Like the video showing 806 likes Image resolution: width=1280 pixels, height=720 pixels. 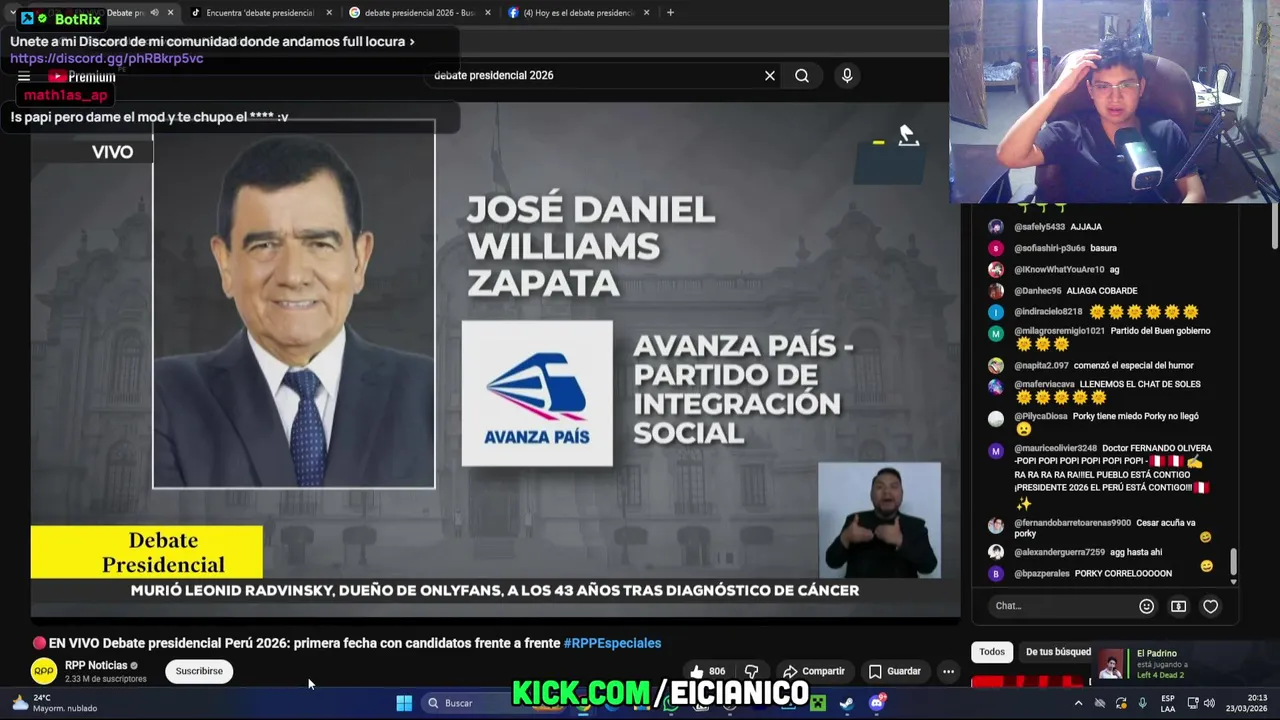(x=707, y=671)
